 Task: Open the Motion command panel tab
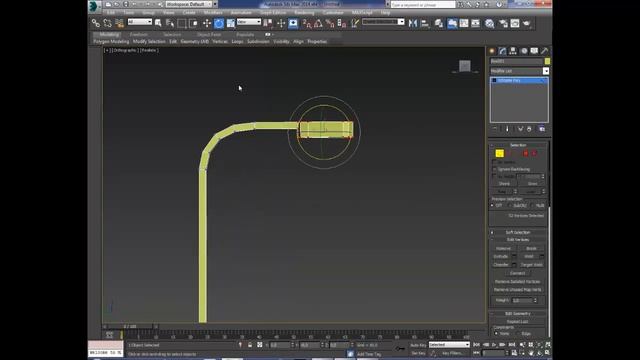coord(524,51)
